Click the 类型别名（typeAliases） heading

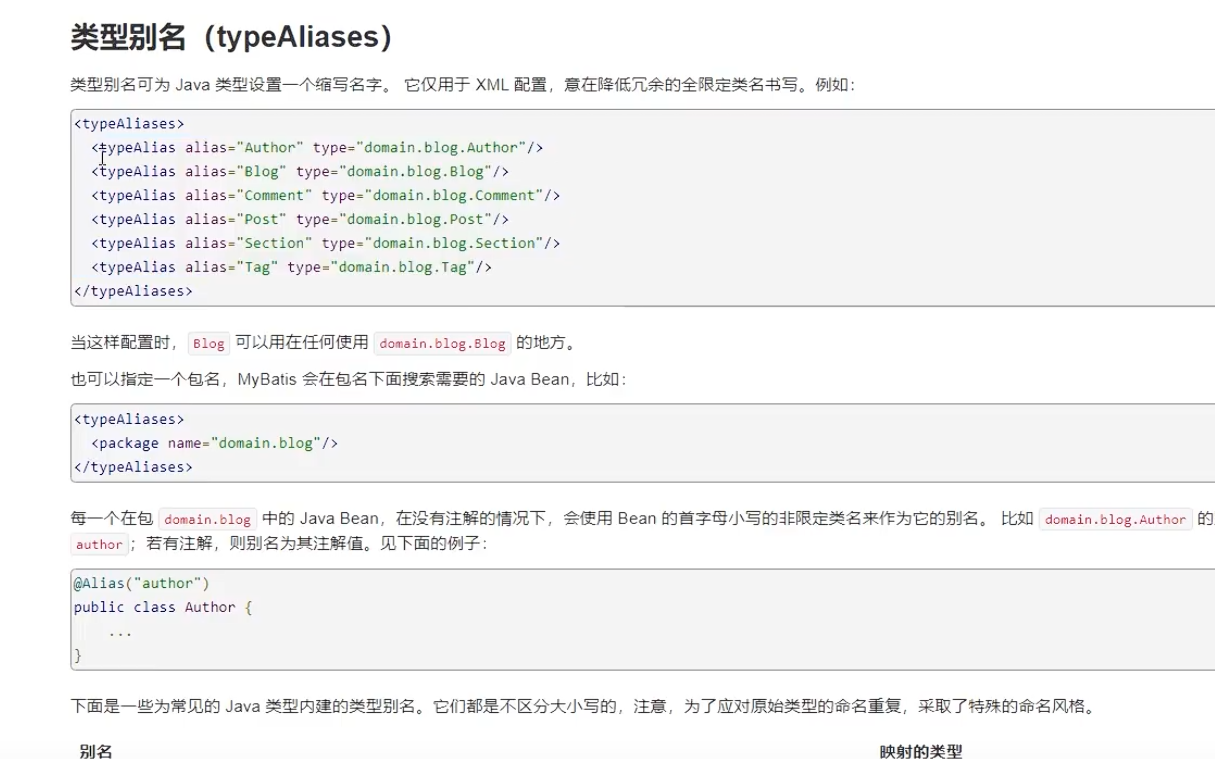point(231,38)
